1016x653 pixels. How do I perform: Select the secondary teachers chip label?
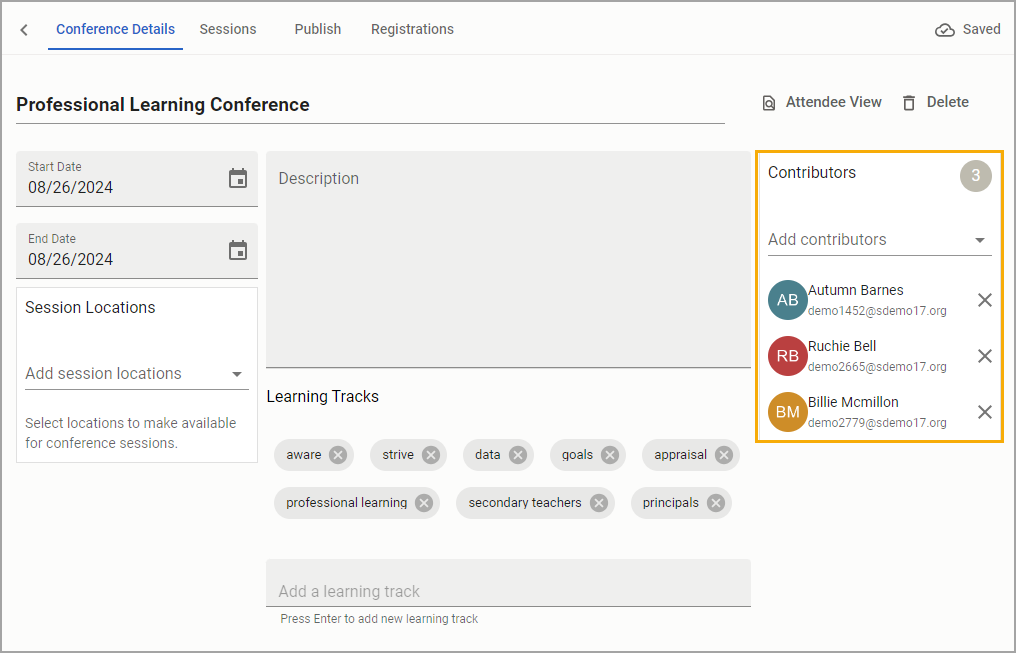pos(525,503)
